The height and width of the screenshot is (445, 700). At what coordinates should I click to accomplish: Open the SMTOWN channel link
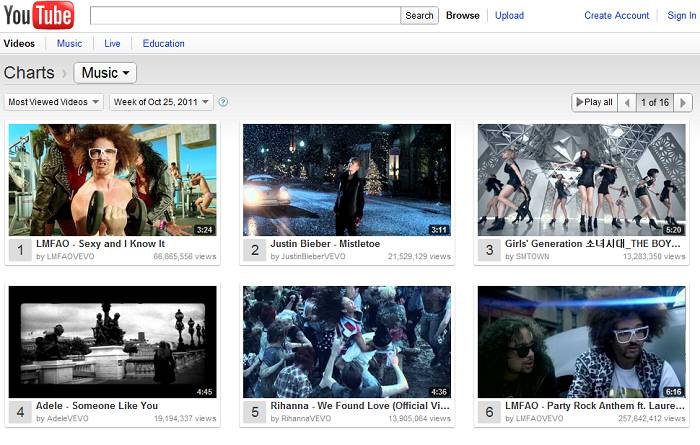[x=532, y=257]
